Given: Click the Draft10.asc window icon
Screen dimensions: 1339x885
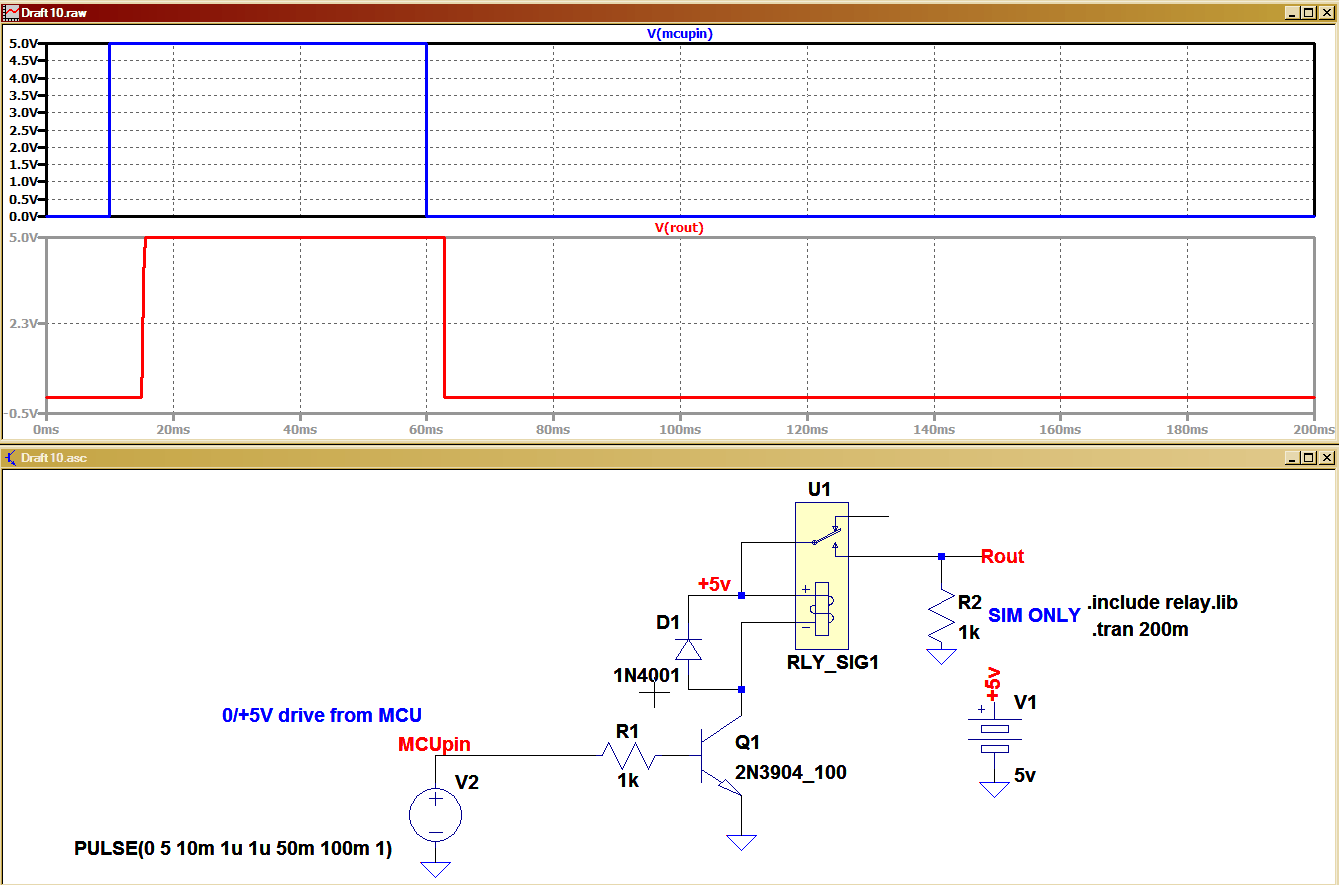Looking at the screenshot, I should (x=10, y=457).
